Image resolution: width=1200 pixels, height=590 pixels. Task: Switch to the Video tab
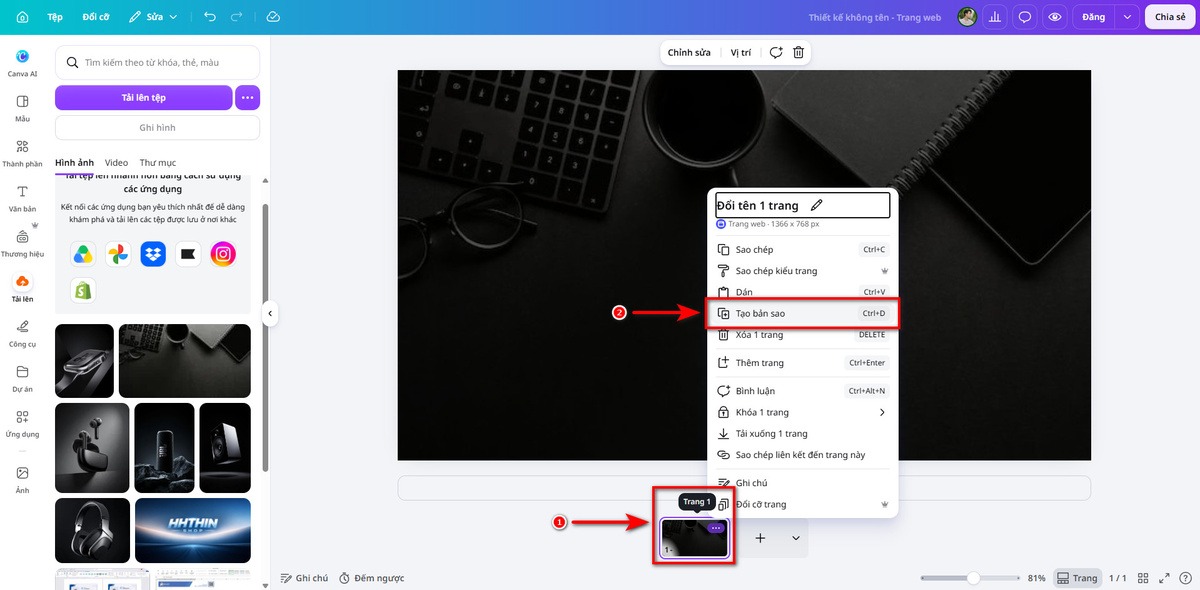116,162
